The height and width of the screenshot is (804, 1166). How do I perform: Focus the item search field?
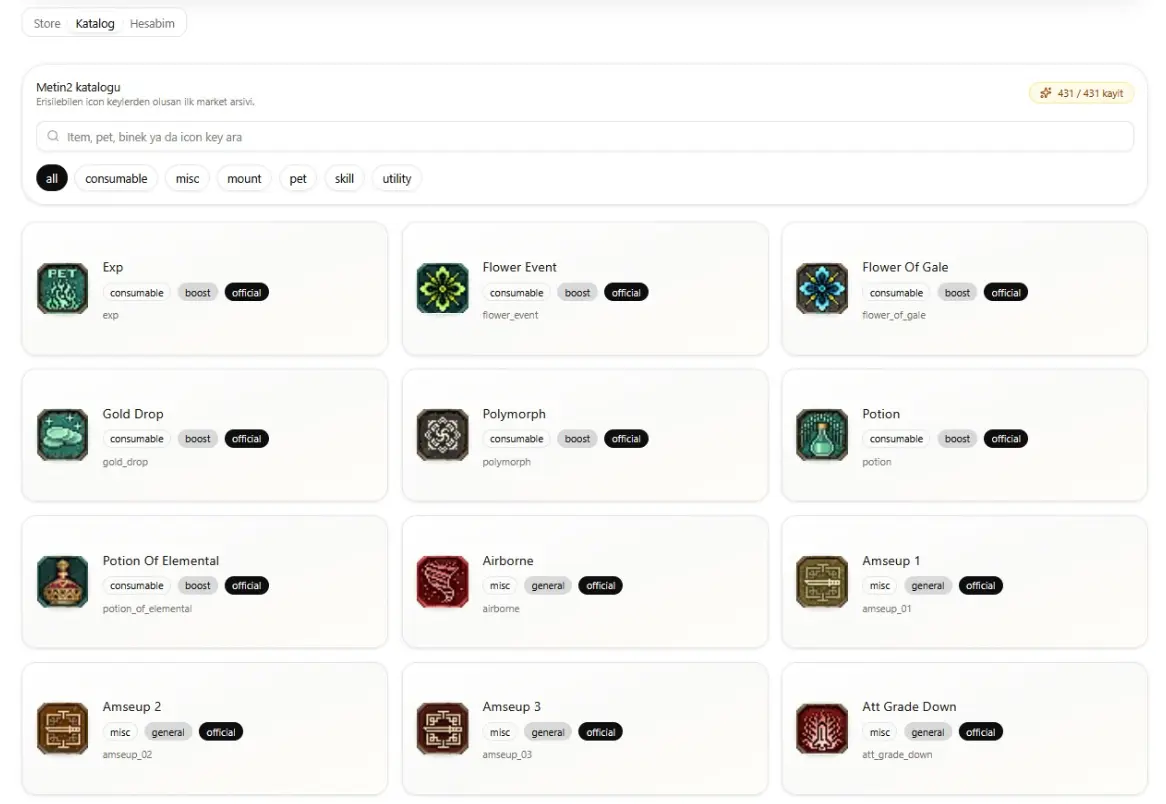tap(584, 137)
